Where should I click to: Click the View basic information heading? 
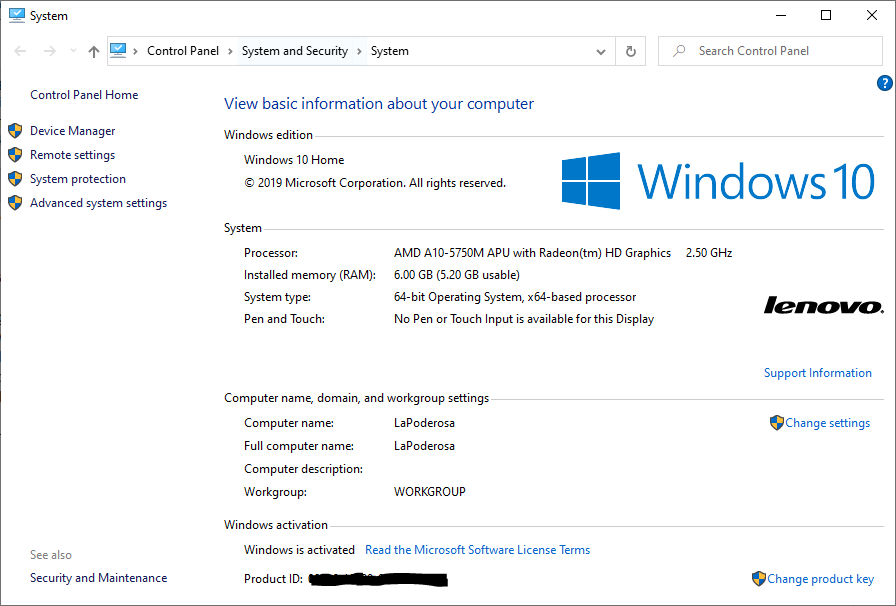click(x=379, y=103)
